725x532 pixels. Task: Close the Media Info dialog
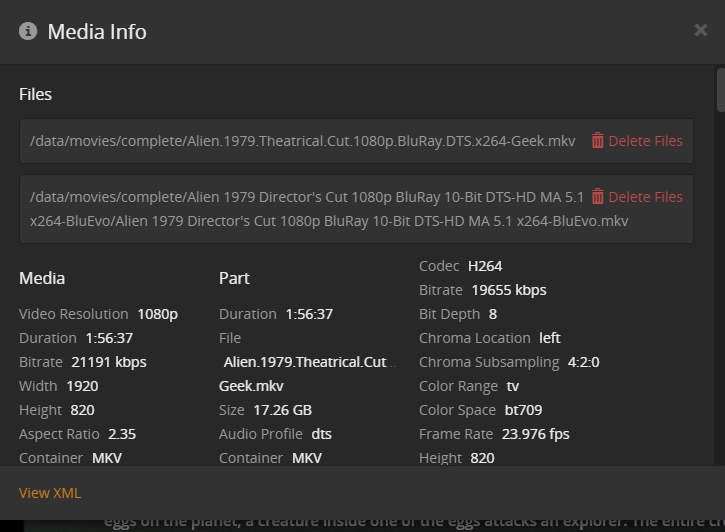(700, 30)
